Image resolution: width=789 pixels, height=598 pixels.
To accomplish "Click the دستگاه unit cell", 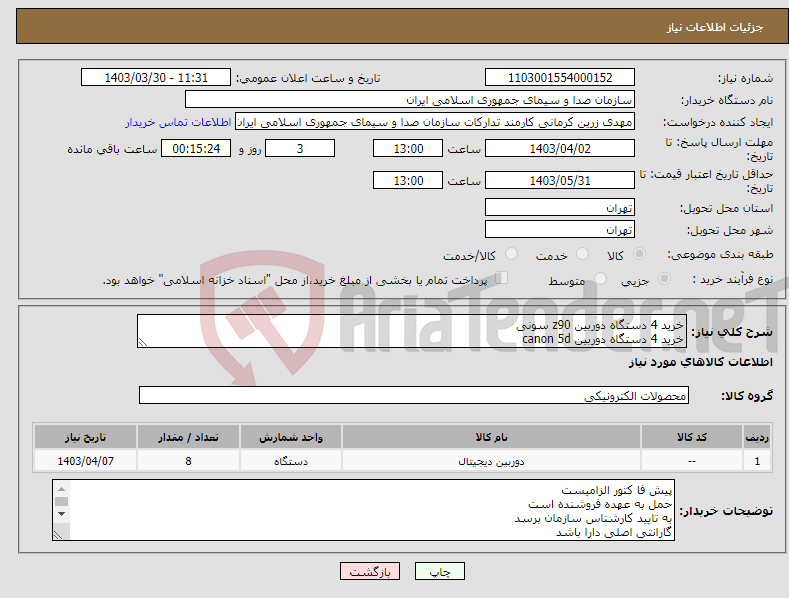I will (291, 461).
